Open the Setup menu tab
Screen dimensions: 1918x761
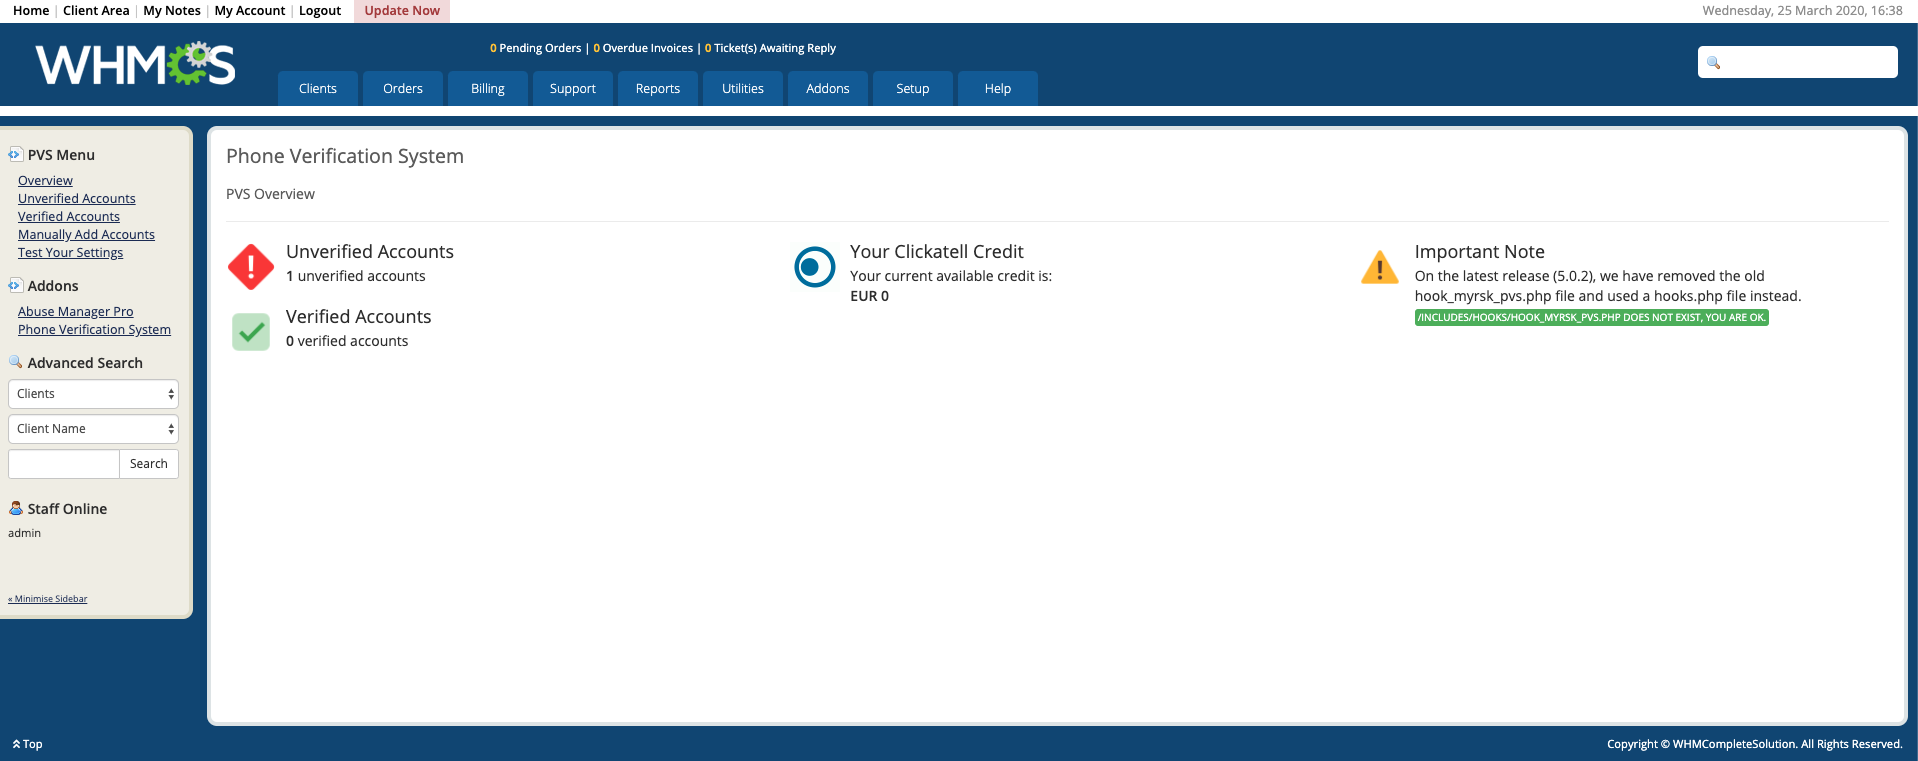click(x=913, y=88)
